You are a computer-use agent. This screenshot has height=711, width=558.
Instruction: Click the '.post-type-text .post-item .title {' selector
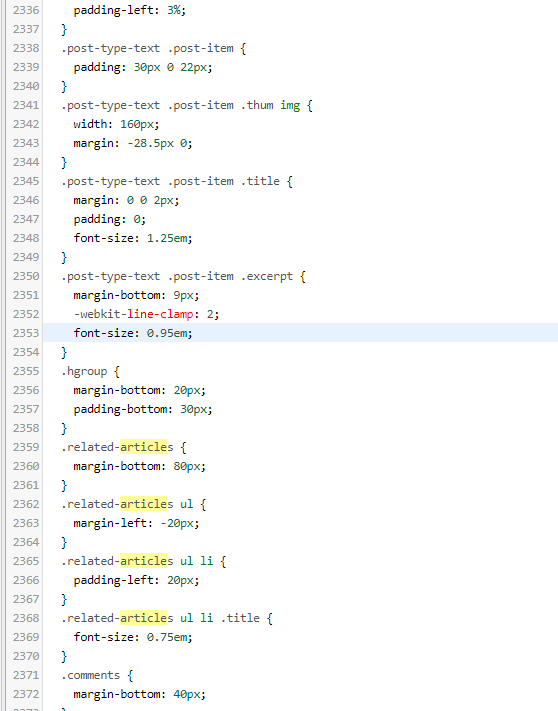tap(177, 181)
